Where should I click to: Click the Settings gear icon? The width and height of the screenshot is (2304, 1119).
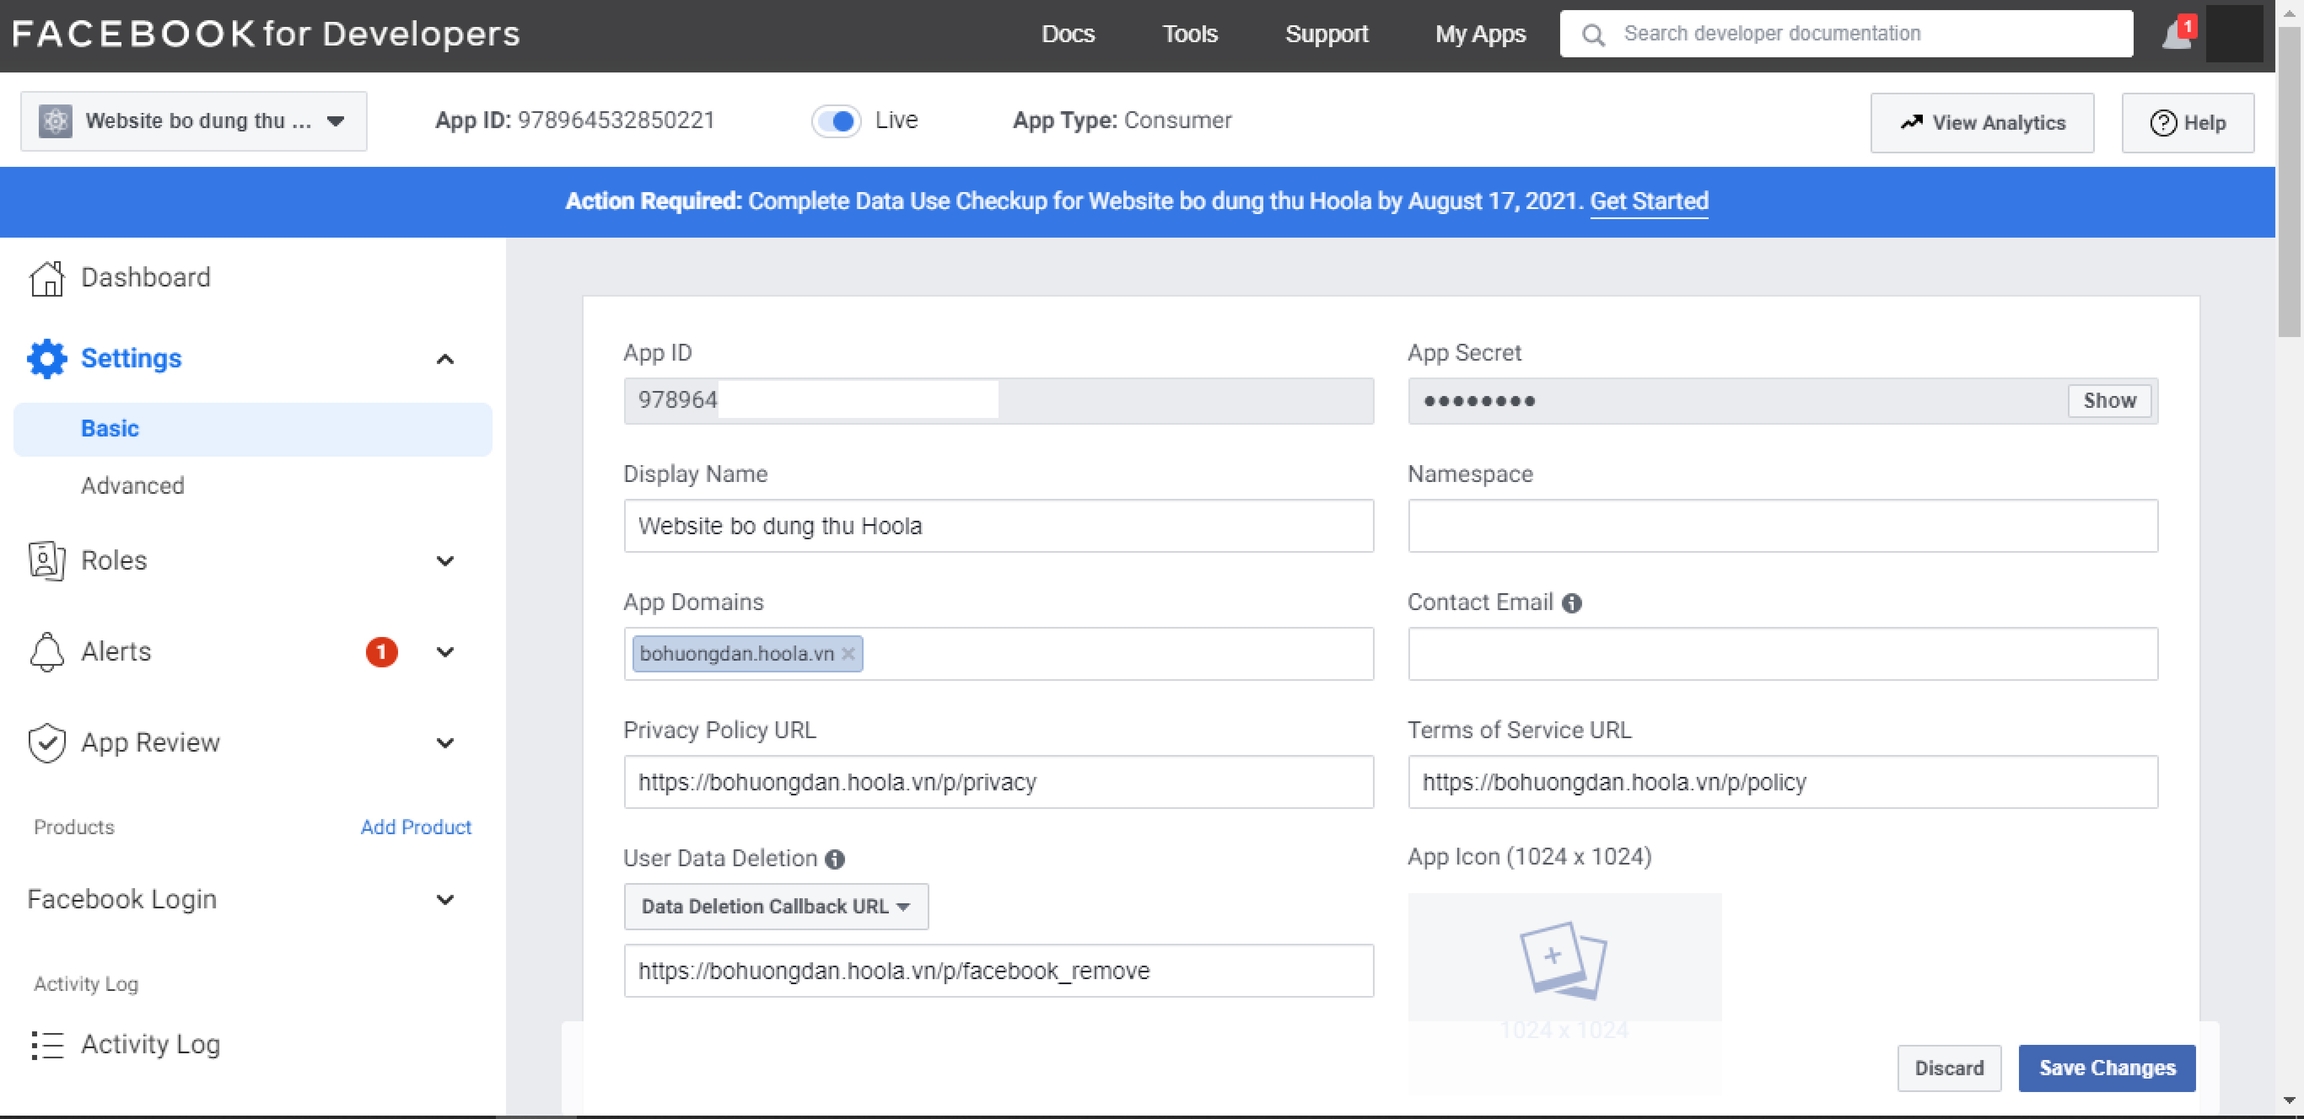click(46, 358)
